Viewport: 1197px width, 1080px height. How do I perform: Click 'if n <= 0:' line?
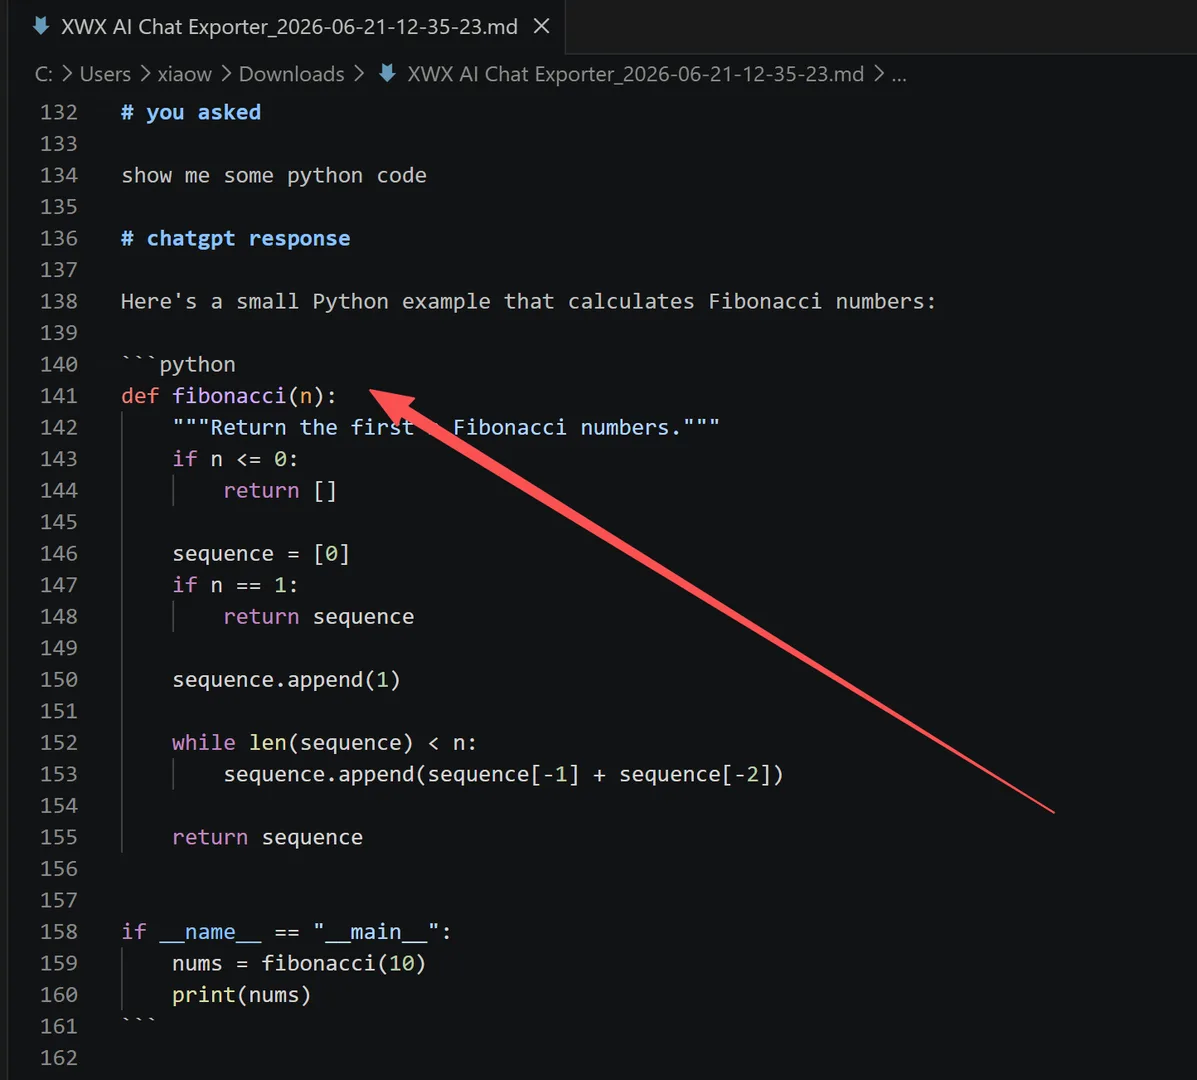[235, 459]
